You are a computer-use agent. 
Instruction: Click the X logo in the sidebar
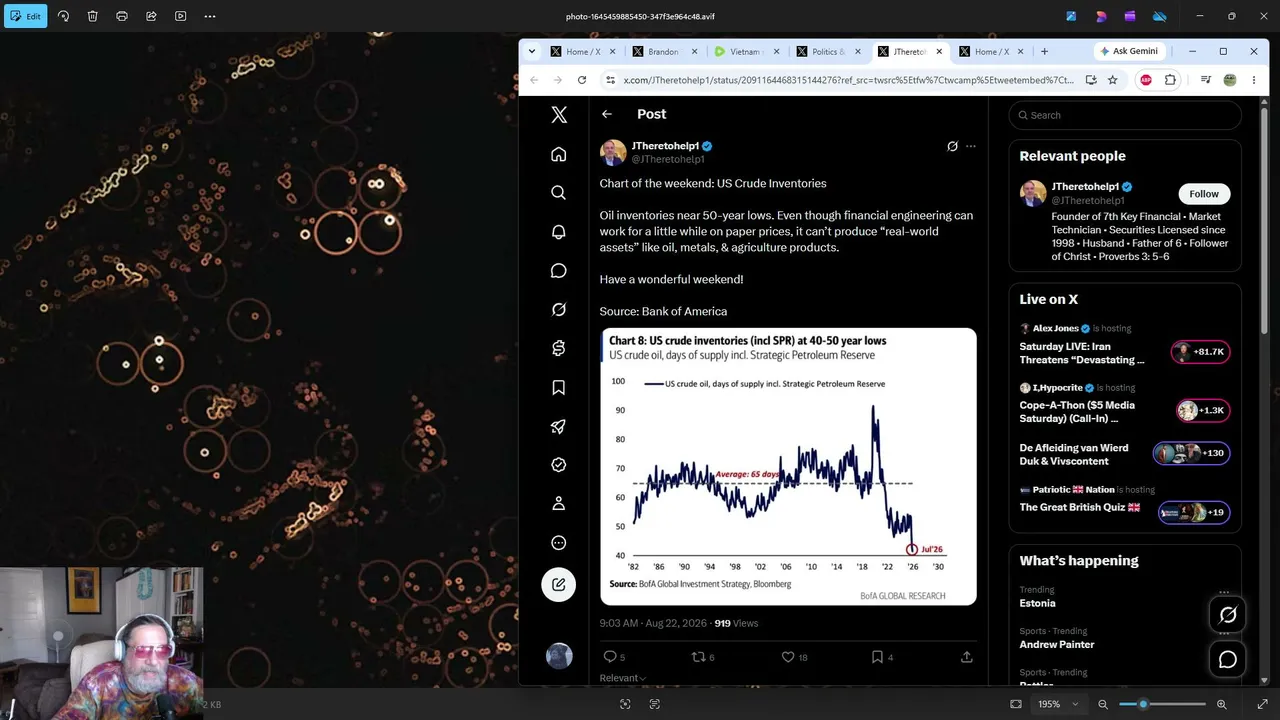pos(559,115)
